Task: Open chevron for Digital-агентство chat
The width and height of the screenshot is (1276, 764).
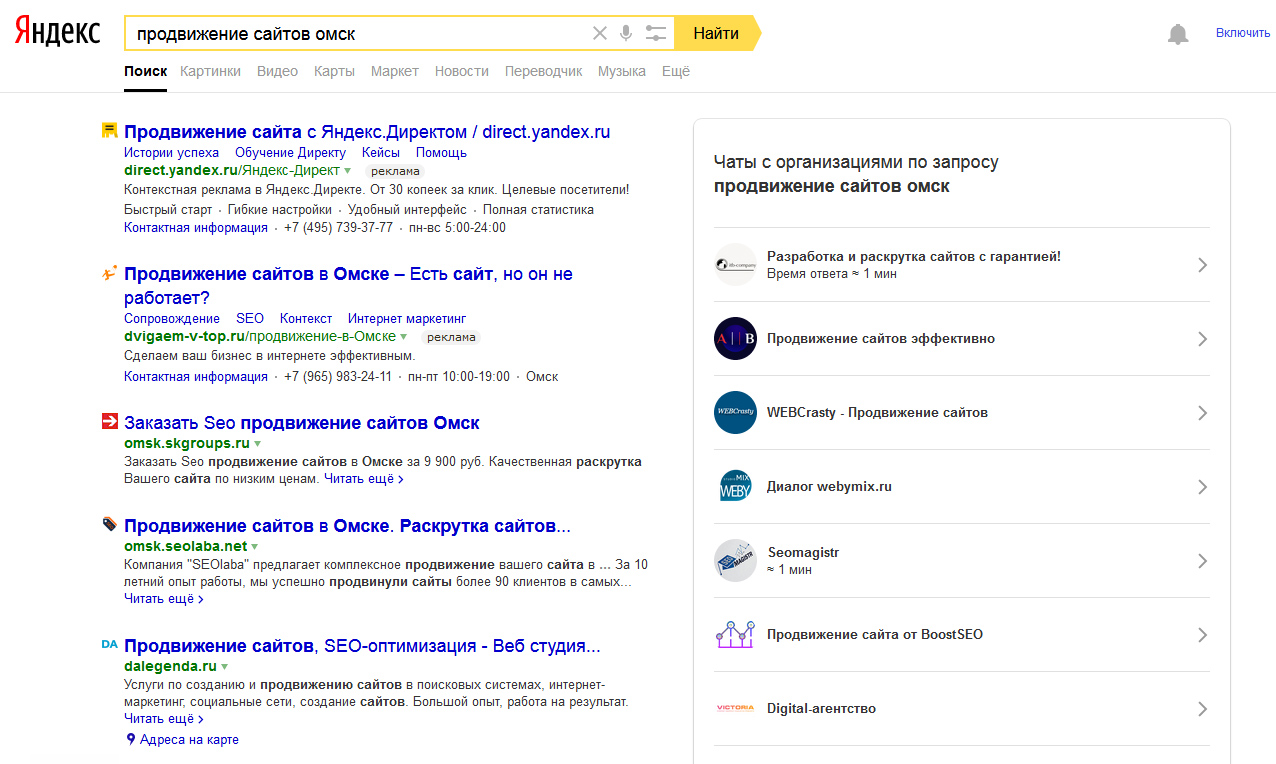Action: click(x=1202, y=709)
